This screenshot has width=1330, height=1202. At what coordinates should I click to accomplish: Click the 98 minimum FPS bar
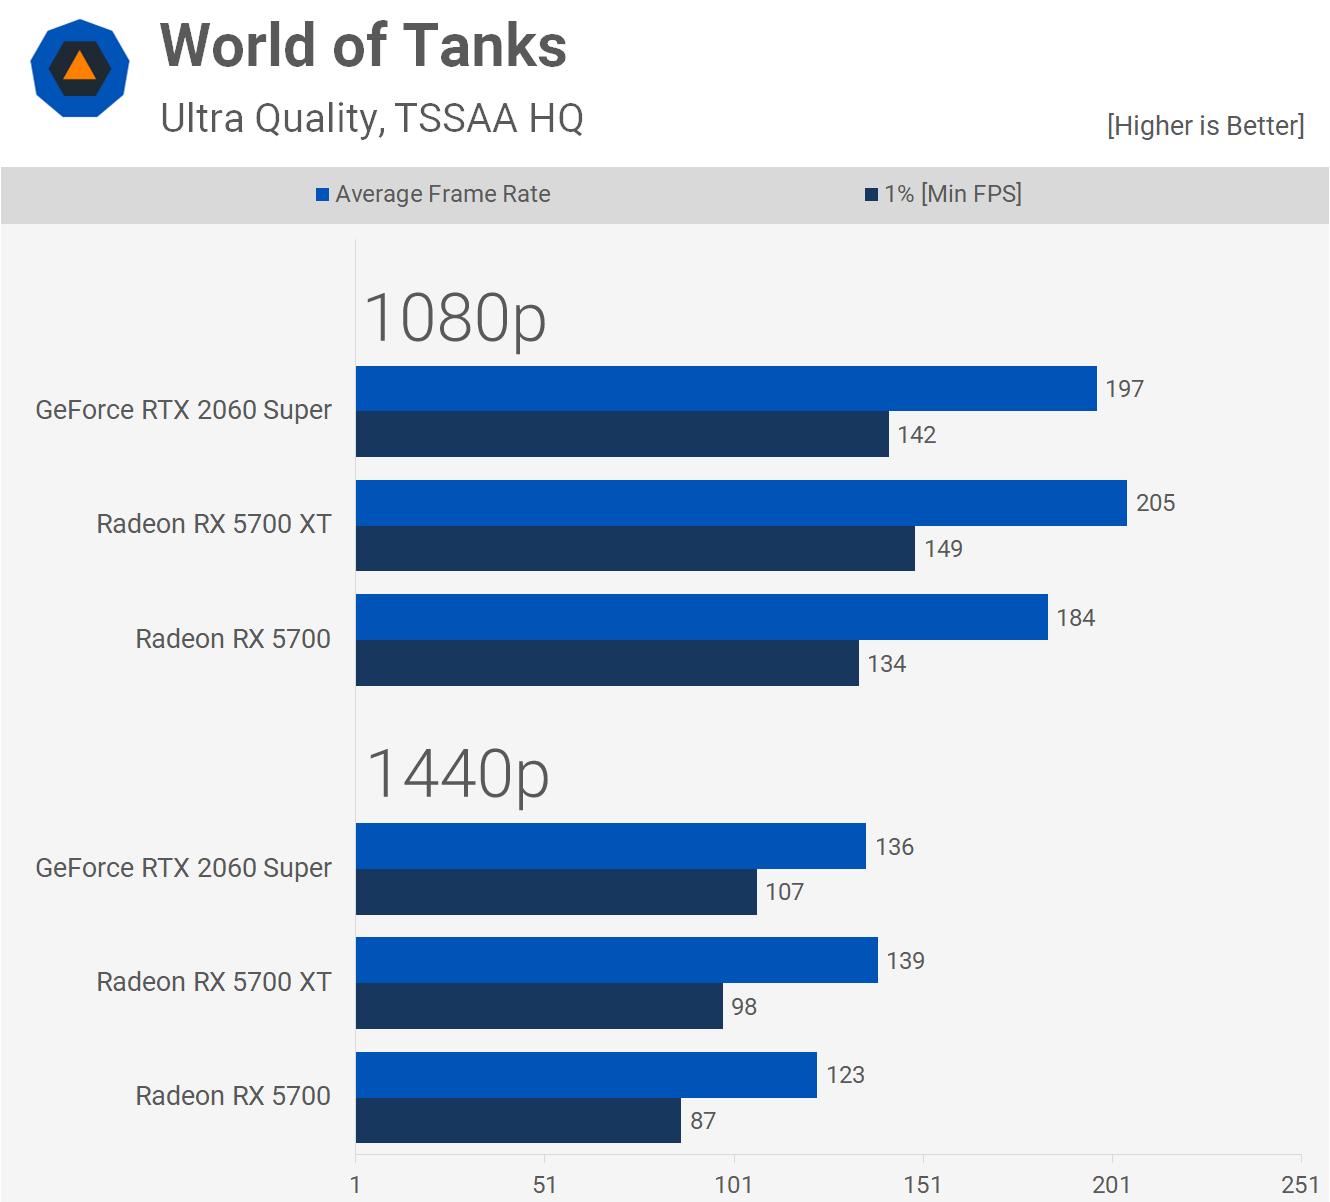tap(539, 1006)
